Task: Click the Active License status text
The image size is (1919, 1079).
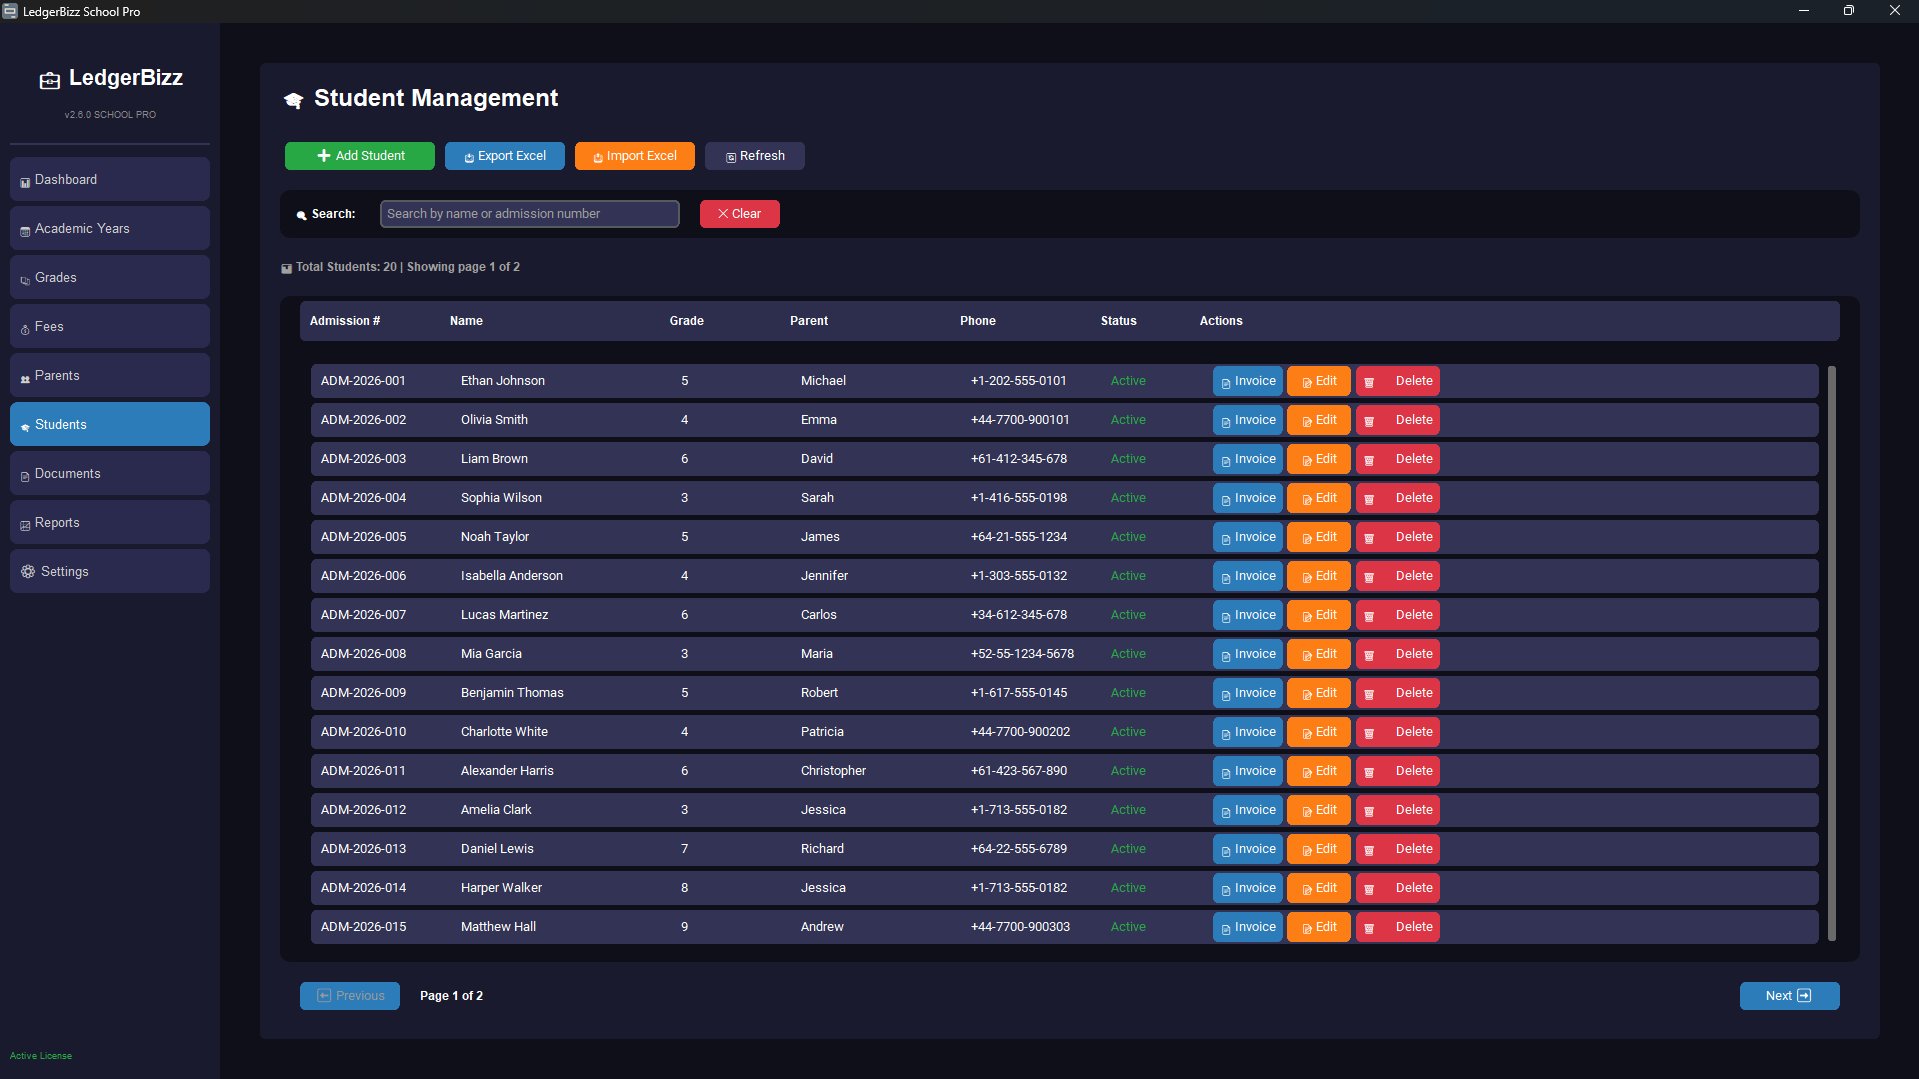Action: [41, 1056]
